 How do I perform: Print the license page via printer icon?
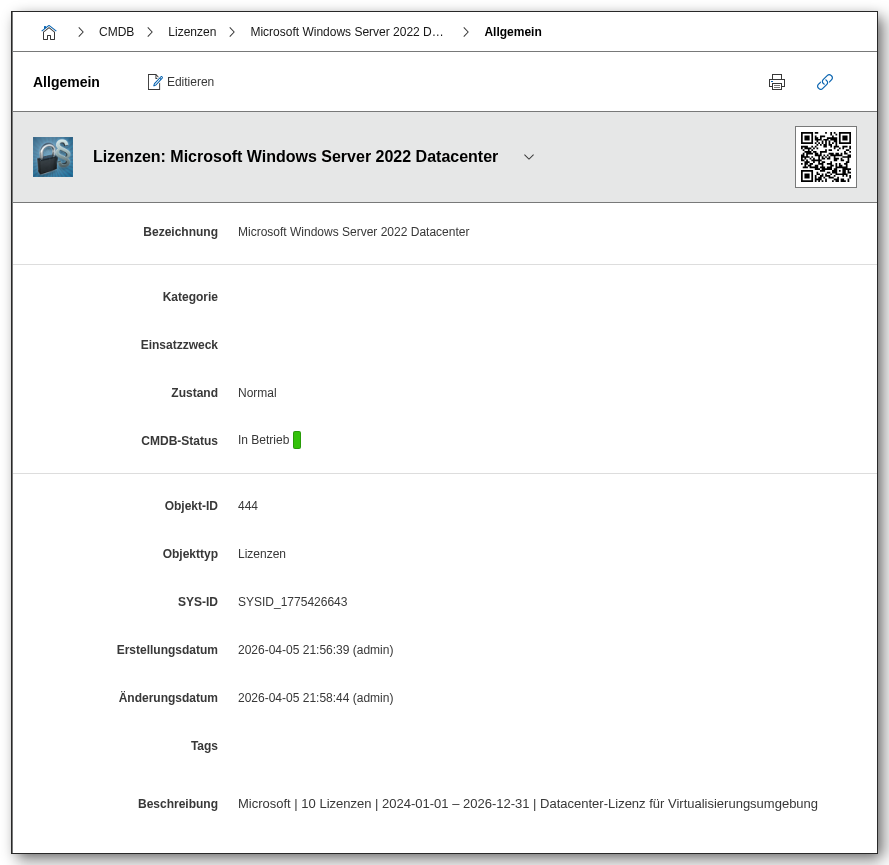click(777, 82)
